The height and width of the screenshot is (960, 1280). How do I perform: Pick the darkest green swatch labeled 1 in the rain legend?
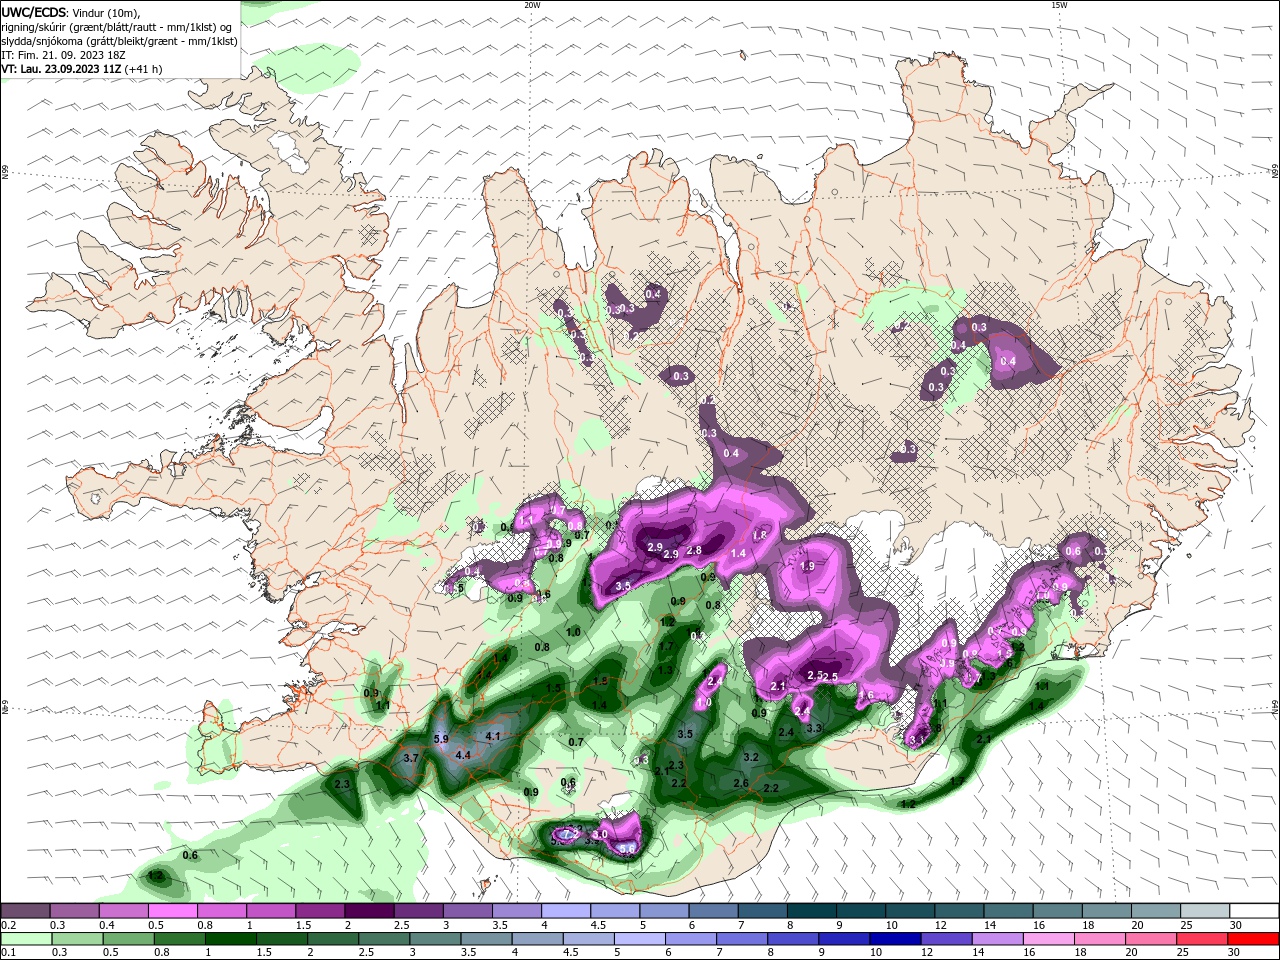point(231,939)
